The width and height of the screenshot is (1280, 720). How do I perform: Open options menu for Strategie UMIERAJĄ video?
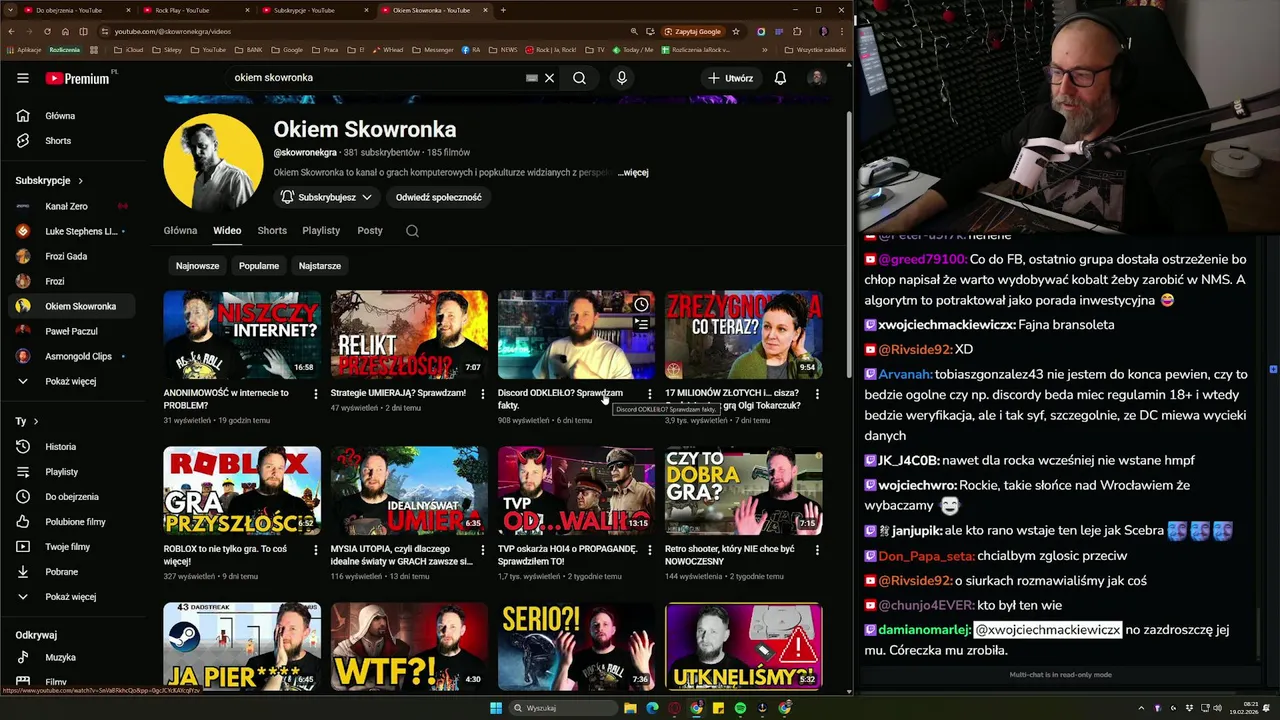pos(483,394)
